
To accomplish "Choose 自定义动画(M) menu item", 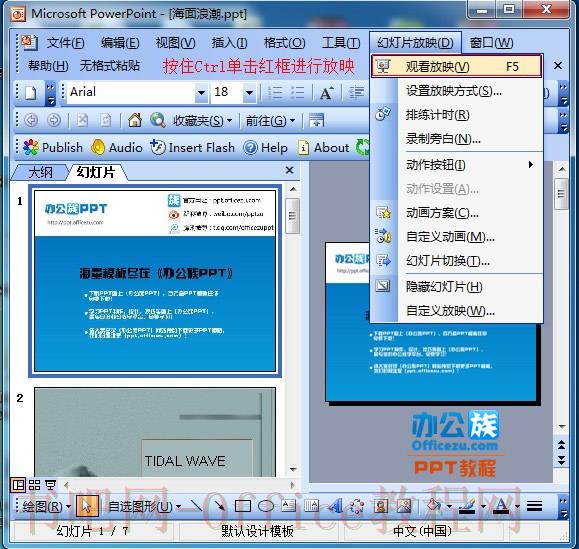I will (456, 237).
